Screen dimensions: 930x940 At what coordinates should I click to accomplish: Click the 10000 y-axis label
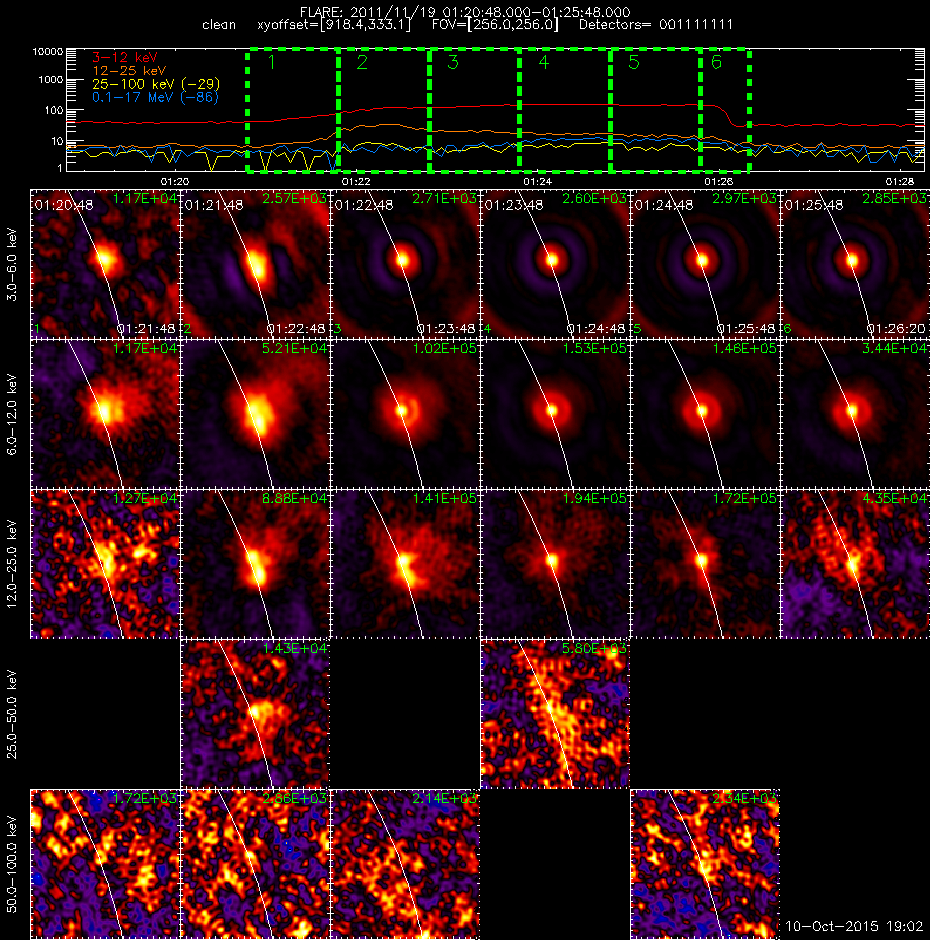(47, 52)
